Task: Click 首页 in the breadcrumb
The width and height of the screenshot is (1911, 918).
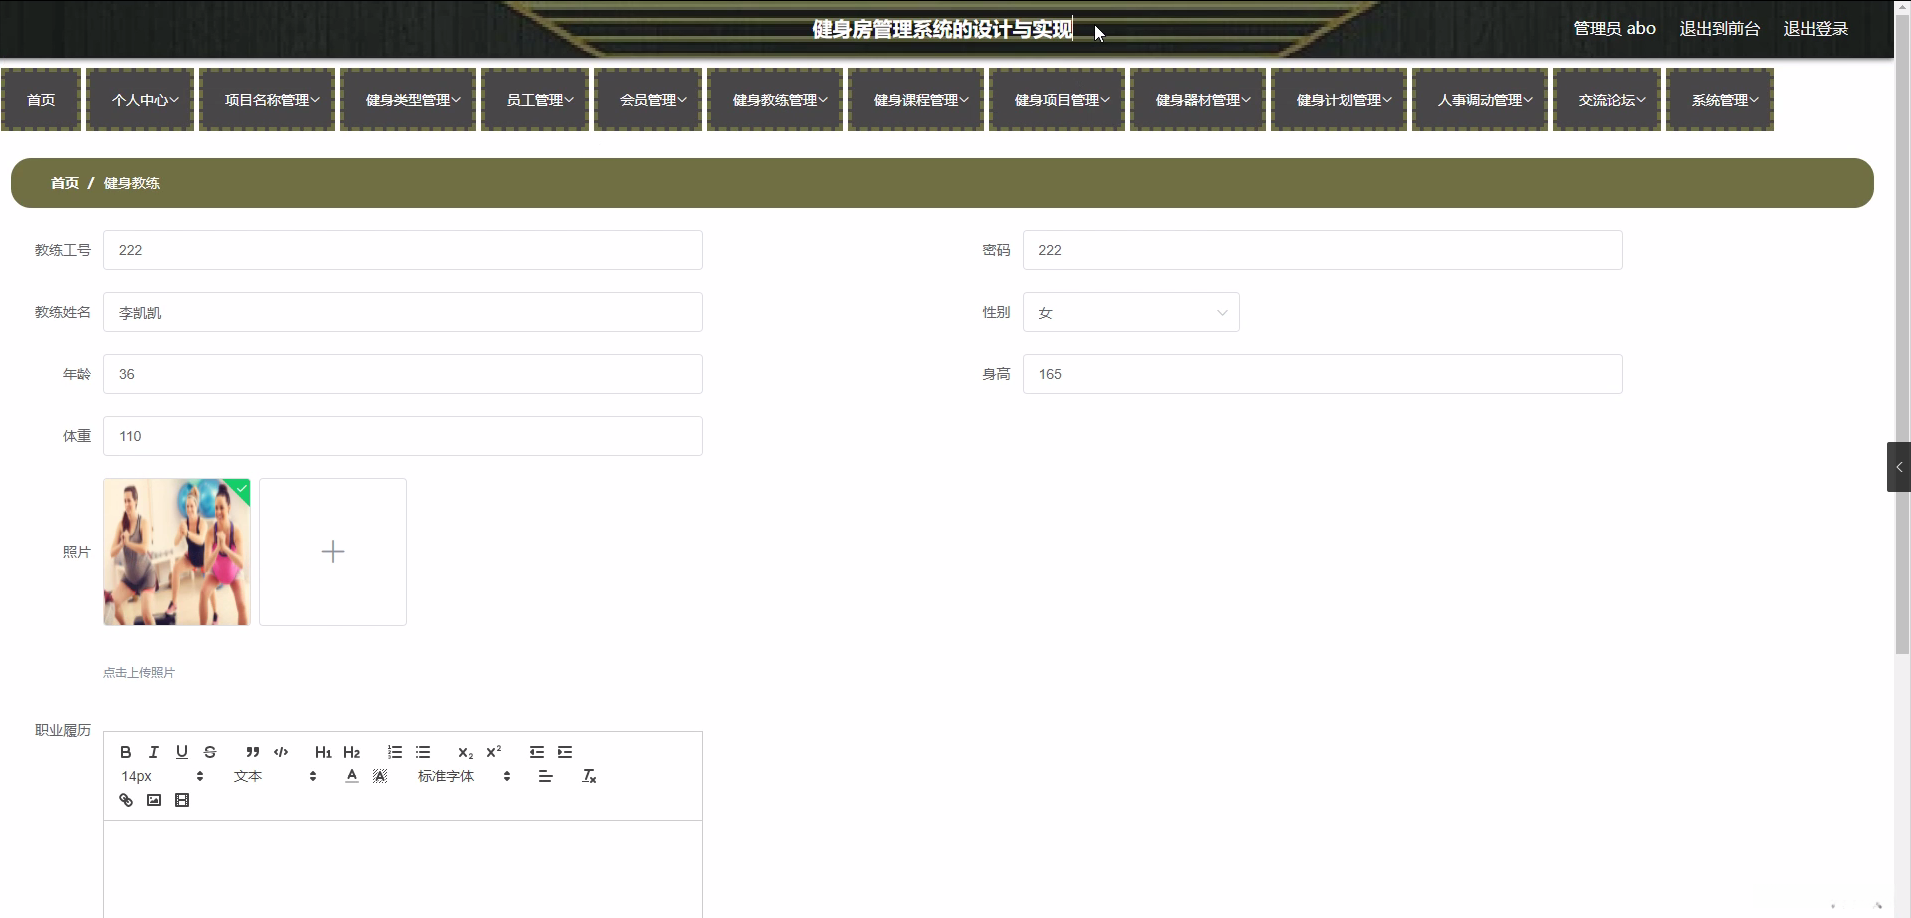Action: (65, 183)
